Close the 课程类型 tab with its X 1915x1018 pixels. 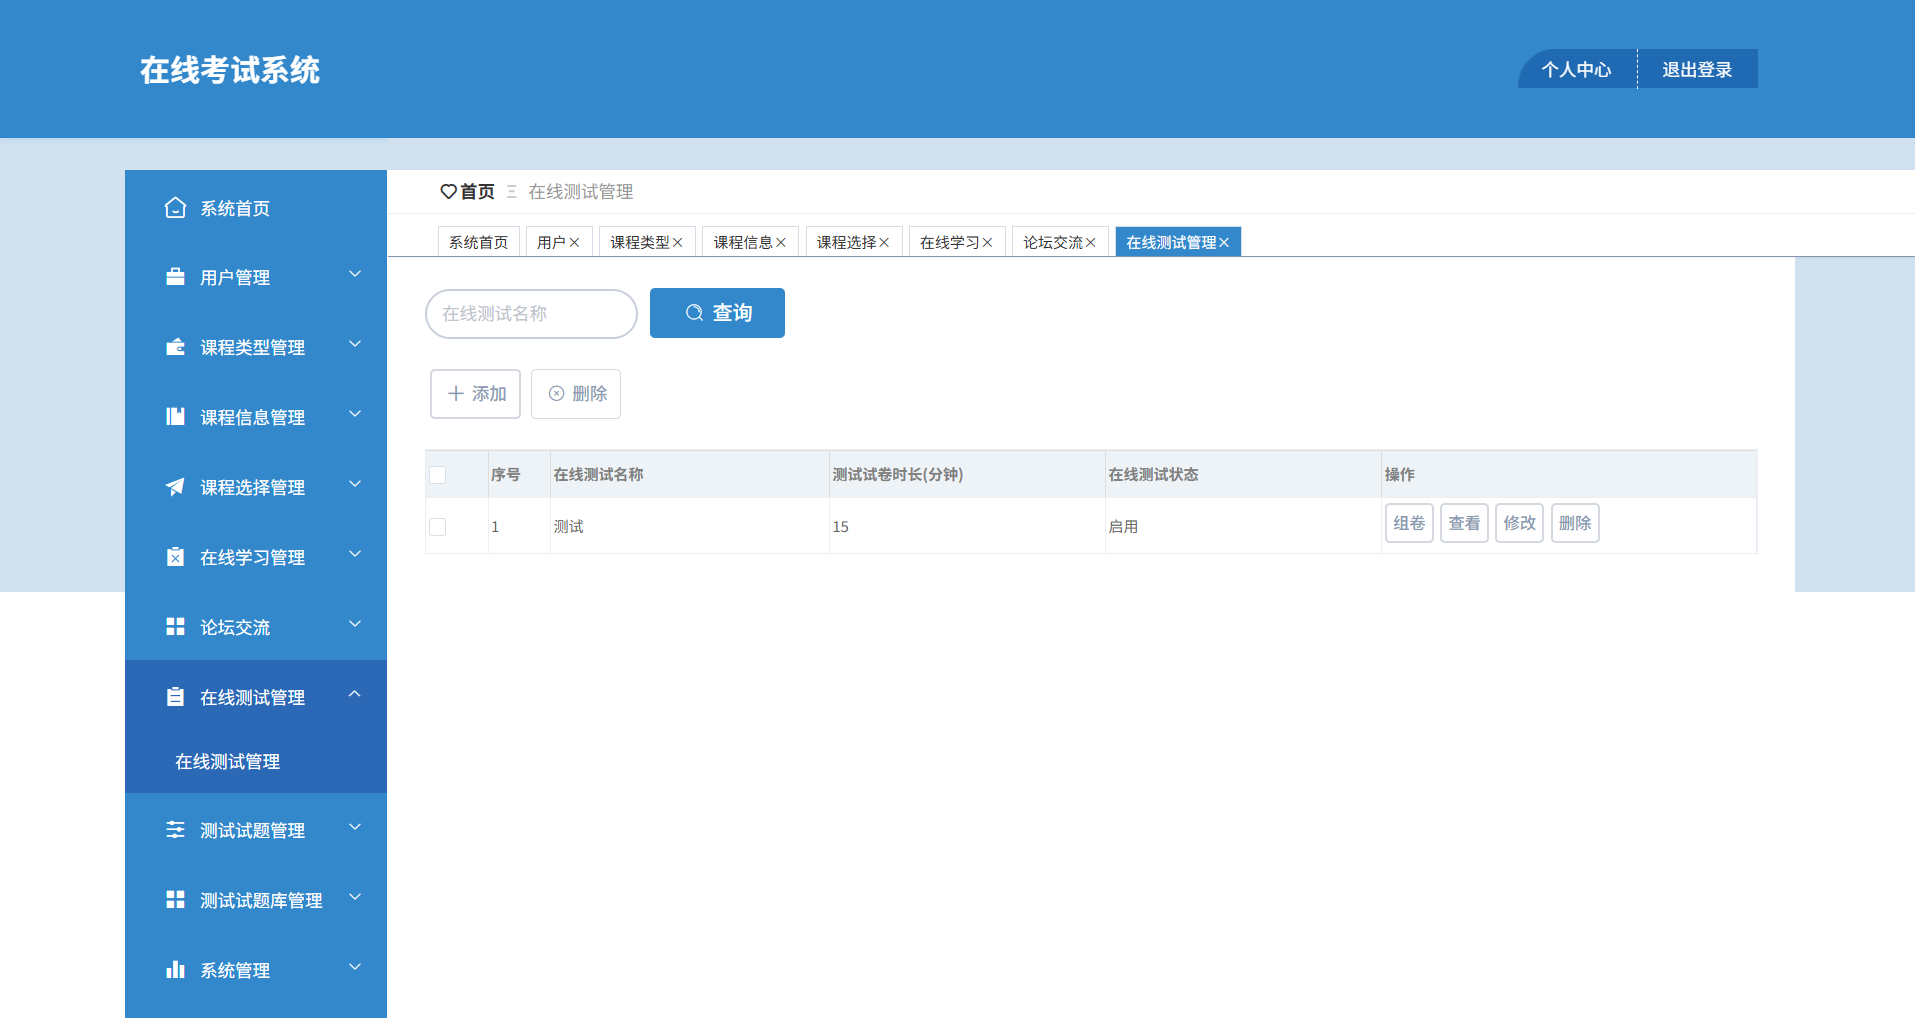click(678, 242)
